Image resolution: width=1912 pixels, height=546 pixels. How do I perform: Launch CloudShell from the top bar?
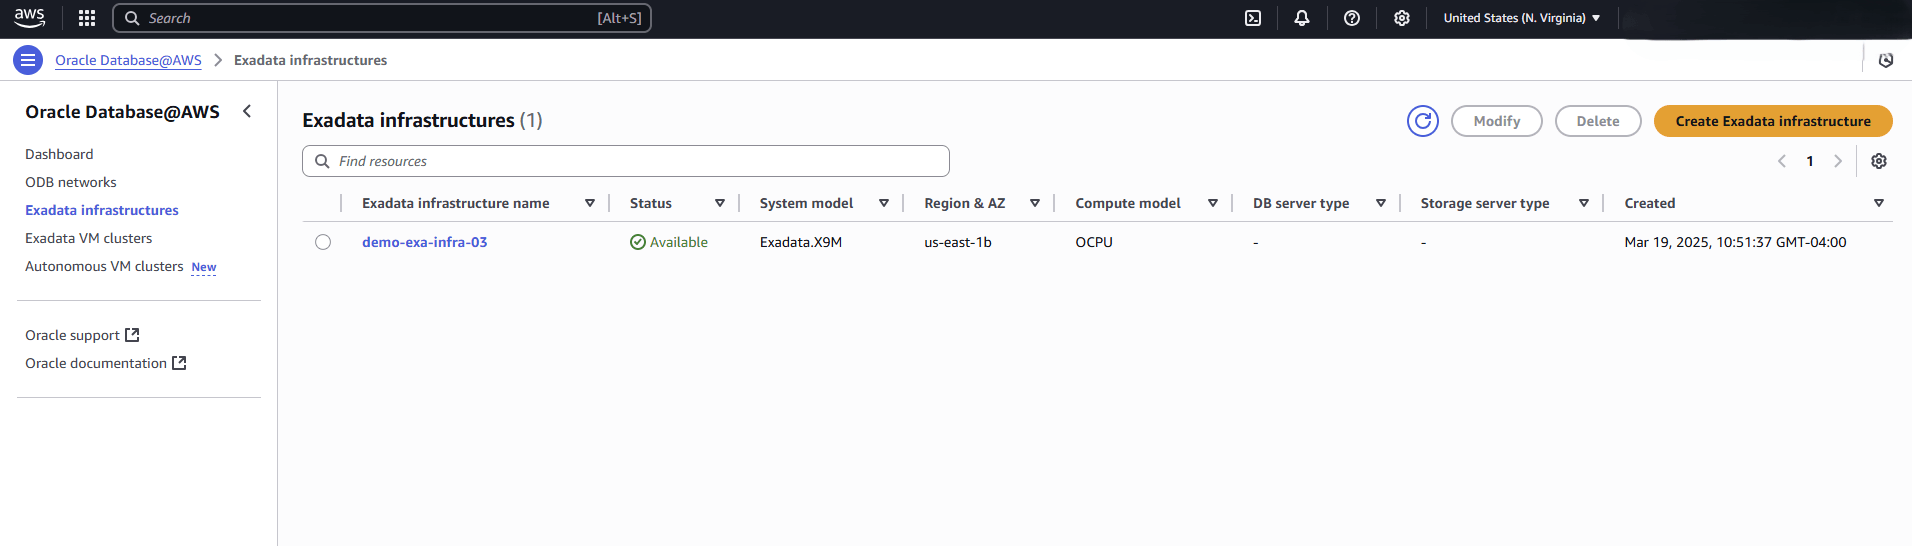pyautogui.click(x=1252, y=18)
